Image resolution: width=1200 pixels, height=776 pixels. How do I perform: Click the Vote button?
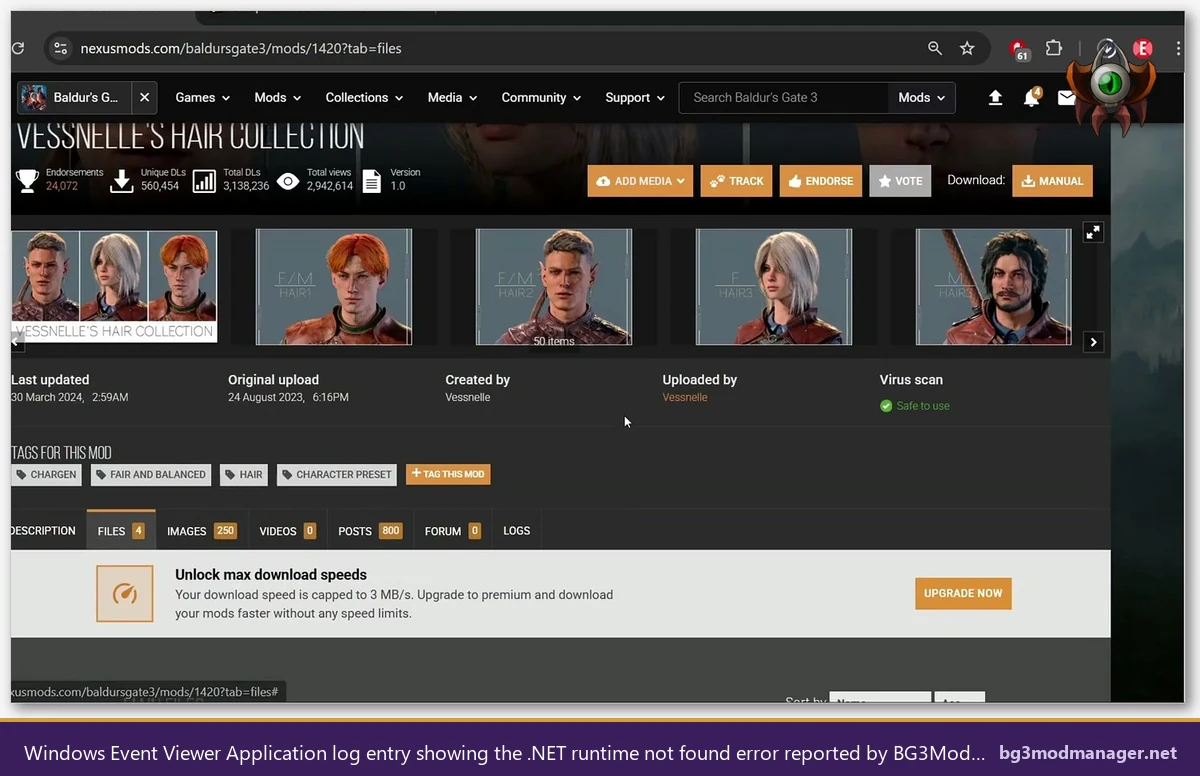[x=900, y=181]
